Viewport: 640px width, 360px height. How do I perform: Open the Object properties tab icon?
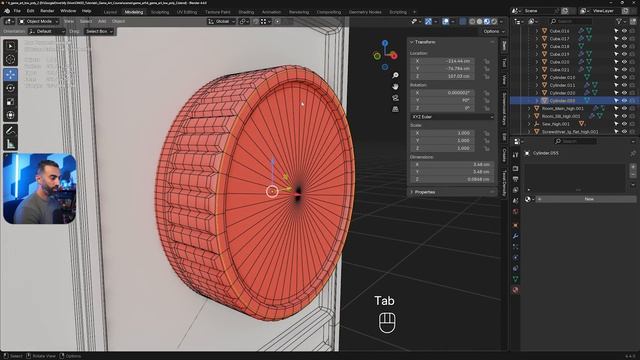tap(516, 225)
